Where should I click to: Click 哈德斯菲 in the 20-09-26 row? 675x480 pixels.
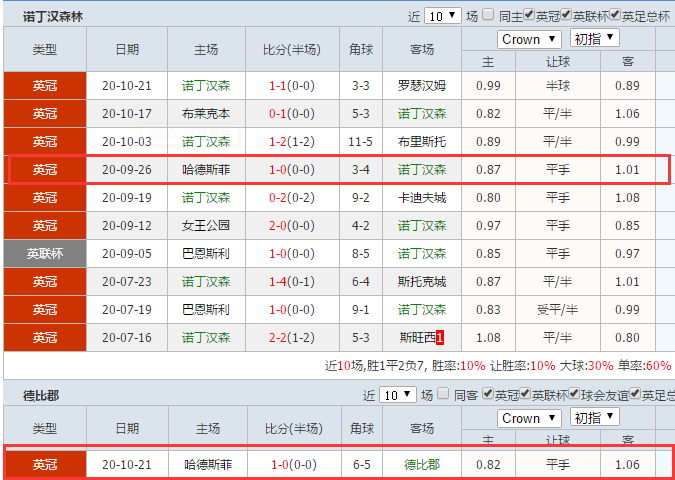(x=206, y=170)
